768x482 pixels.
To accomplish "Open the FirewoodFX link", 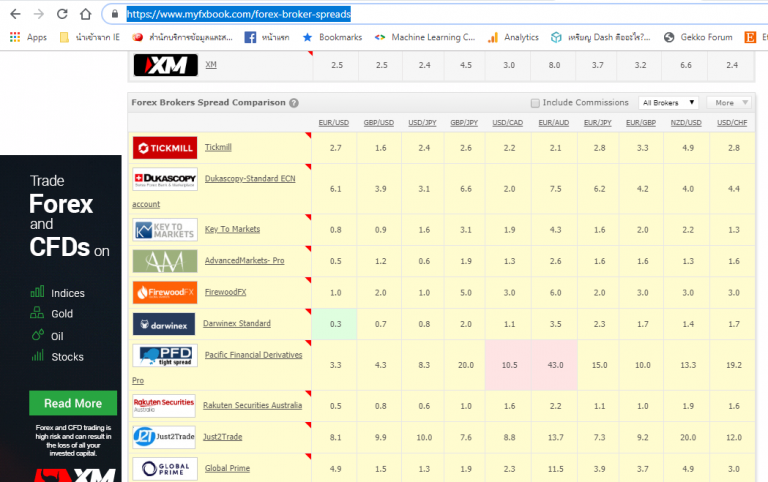I will click(x=225, y=291).
